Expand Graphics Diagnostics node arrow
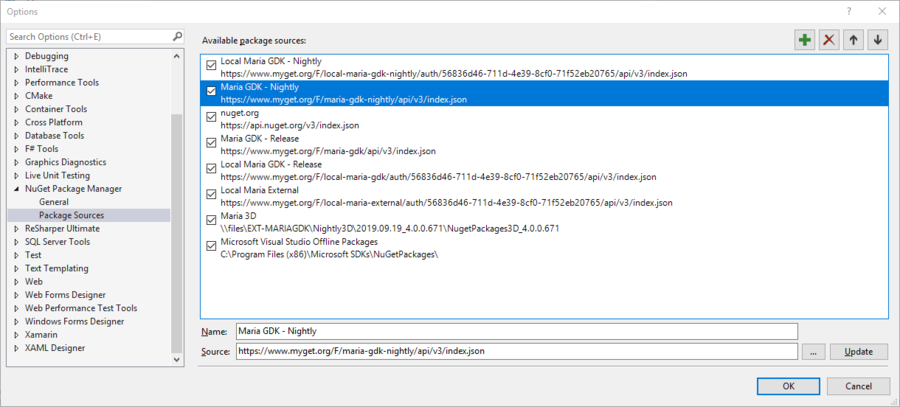The image size is (900, 407). coord(16,162)
